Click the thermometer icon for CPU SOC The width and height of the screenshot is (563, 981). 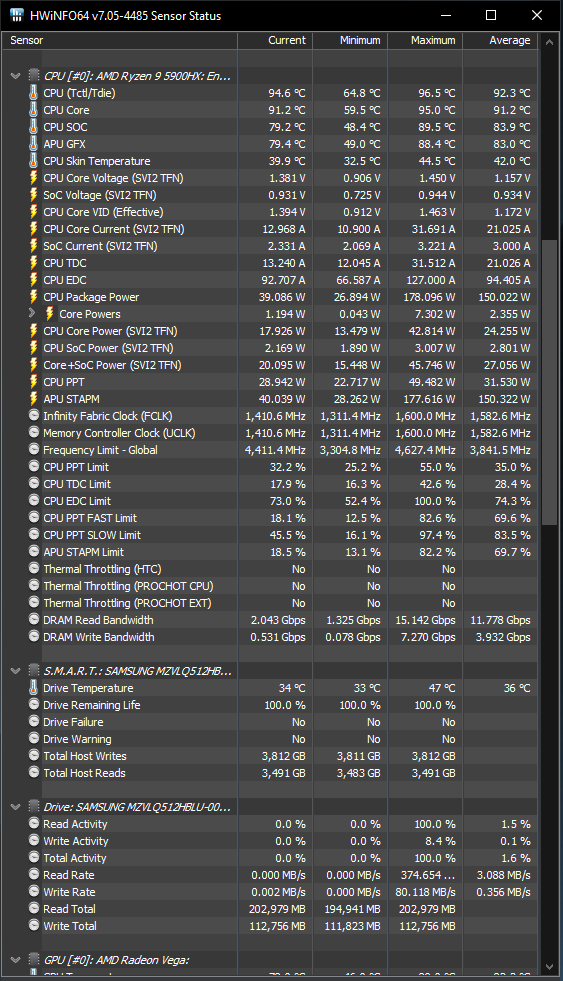[x=34, y=126]
